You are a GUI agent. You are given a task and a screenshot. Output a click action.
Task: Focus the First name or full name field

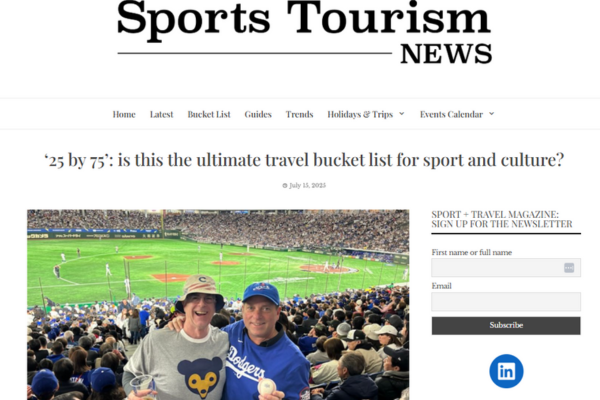pyautogui.click(x=506, y=268)
